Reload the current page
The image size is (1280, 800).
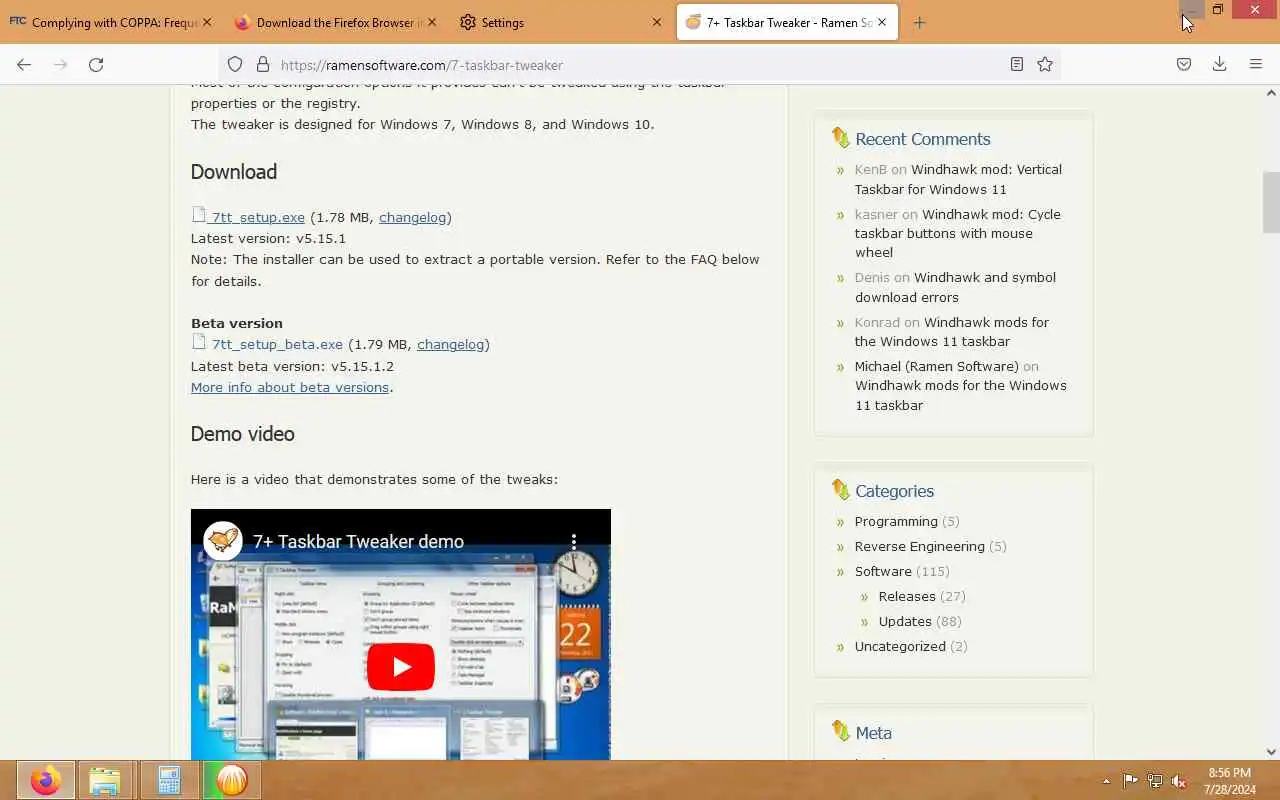[96, 64]
